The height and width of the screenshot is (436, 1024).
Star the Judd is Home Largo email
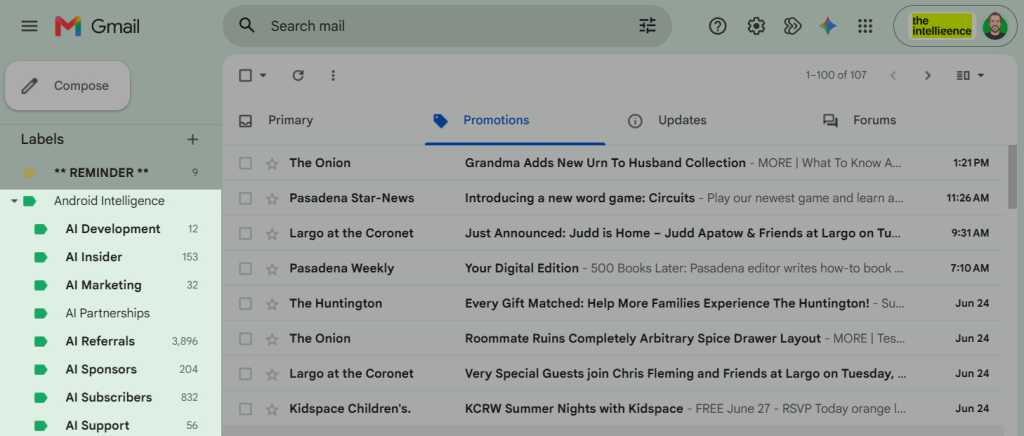coord(272,234)
